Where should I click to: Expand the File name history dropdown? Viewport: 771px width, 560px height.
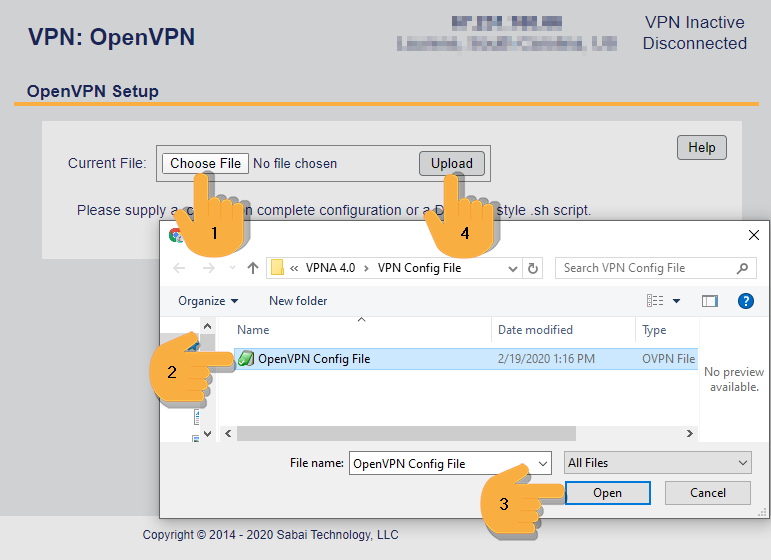(543, 463)
